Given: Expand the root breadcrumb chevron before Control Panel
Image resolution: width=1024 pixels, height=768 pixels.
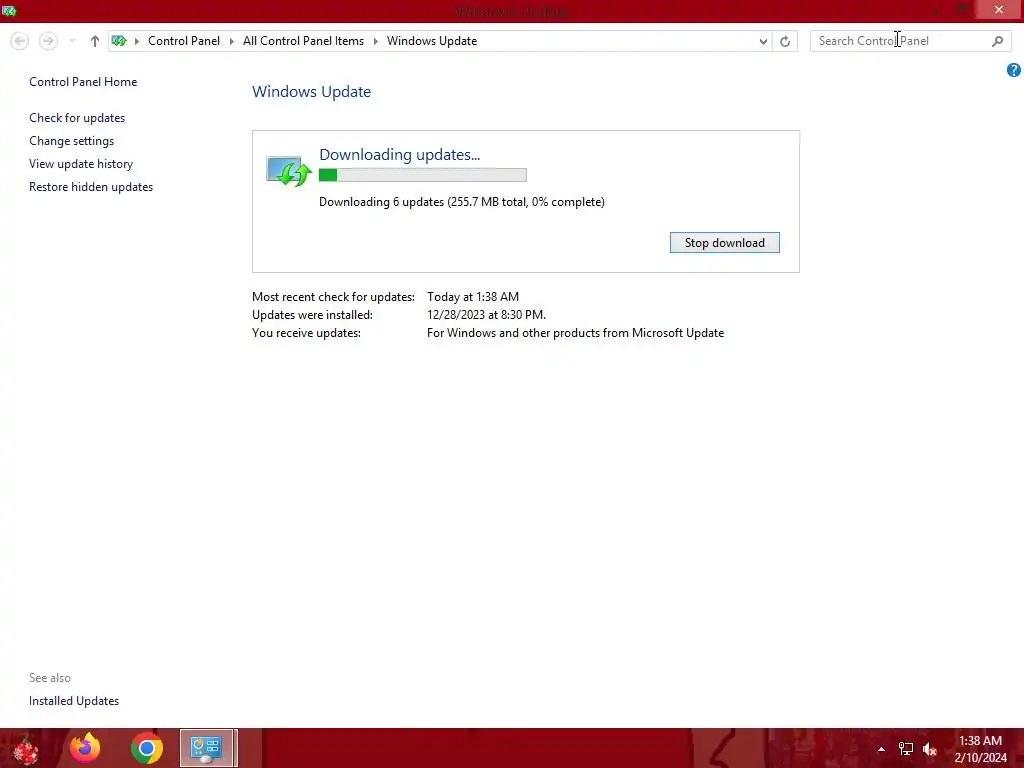Looking at the screenshot, I should coord(136,41).
